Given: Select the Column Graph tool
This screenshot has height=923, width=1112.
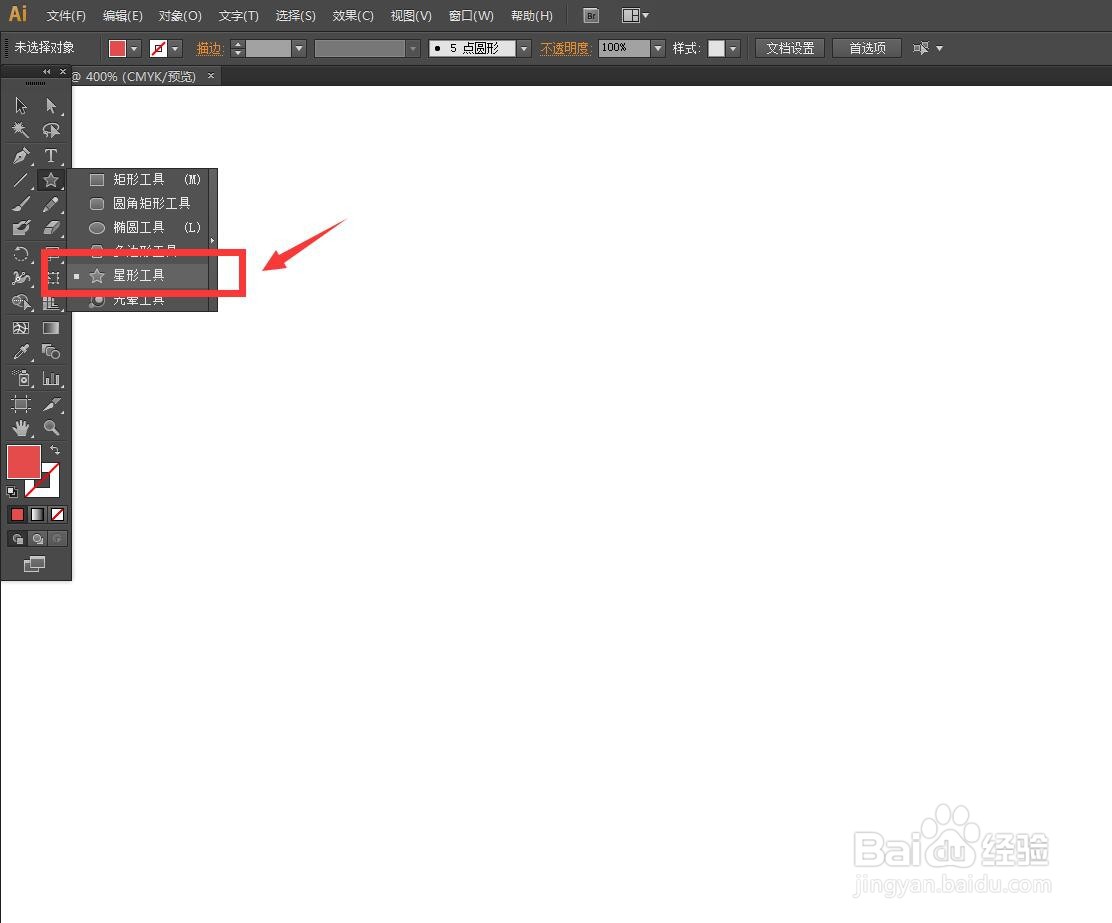Looking at the screenshot, I should point(51,378).
